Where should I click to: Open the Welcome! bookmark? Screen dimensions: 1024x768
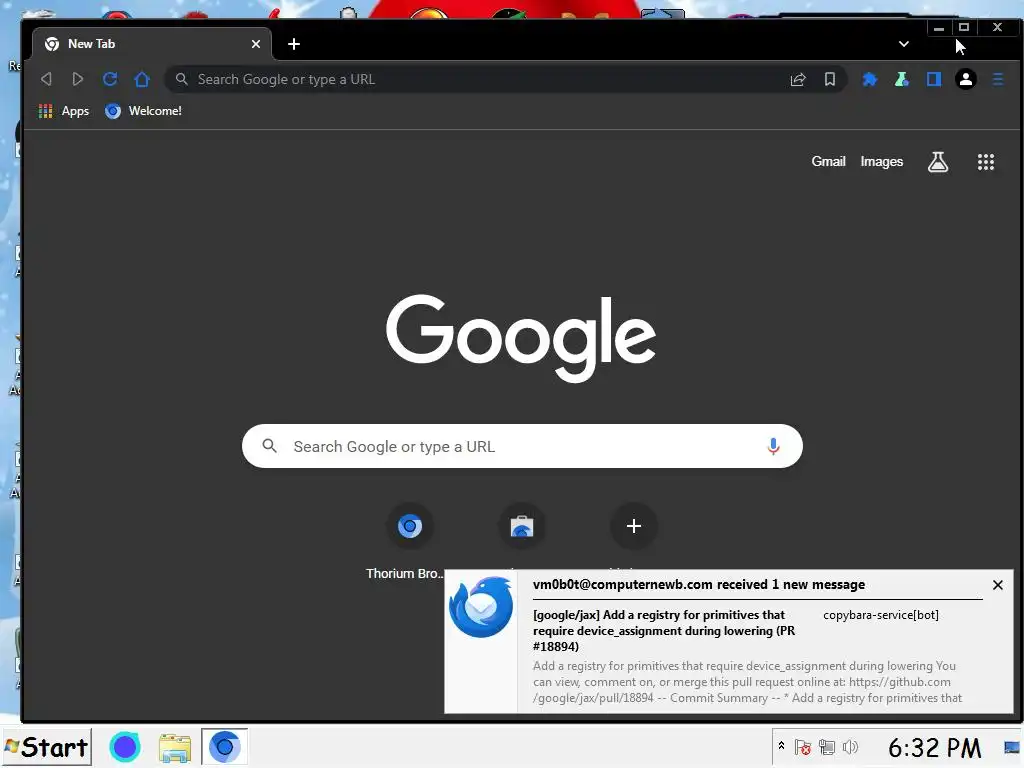pyautogui.click(x=144, y=111)
